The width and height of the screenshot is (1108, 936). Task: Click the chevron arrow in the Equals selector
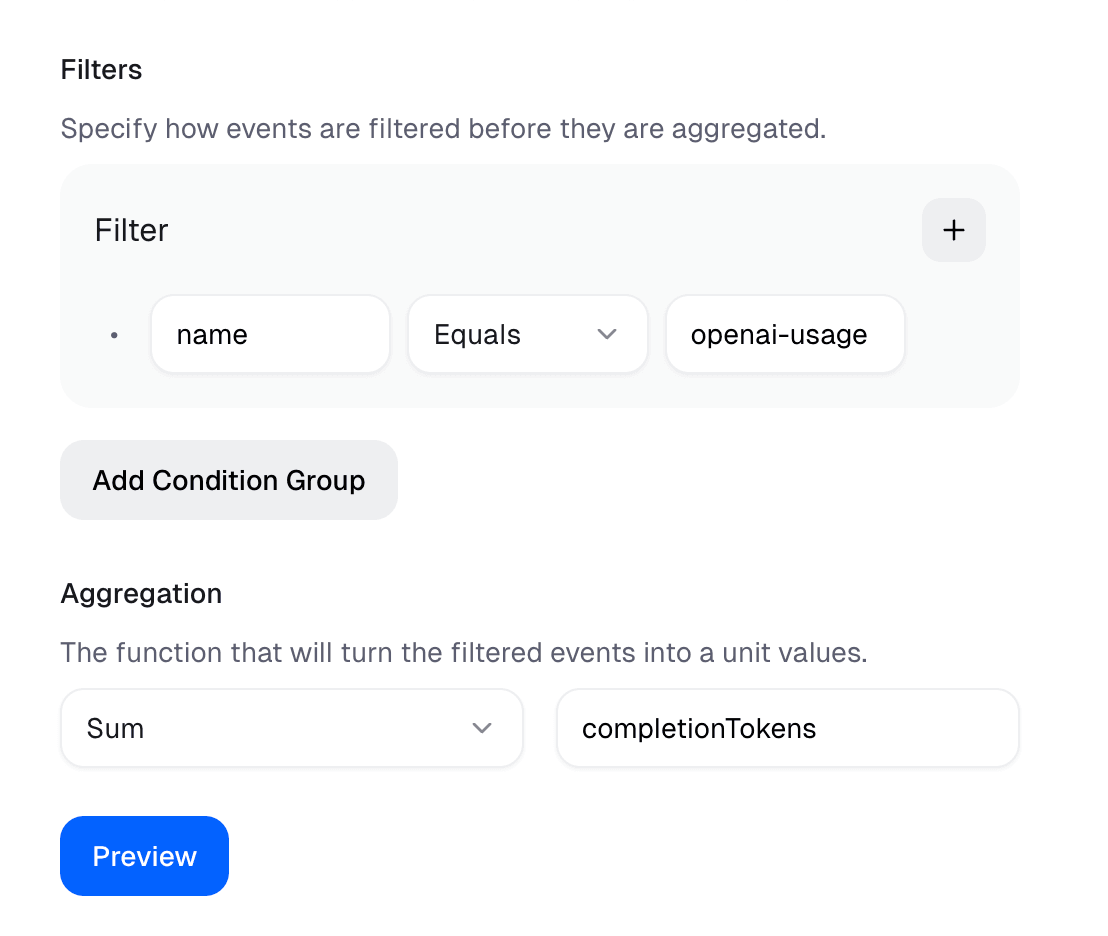pyautogui.click(x=606, y=334)
